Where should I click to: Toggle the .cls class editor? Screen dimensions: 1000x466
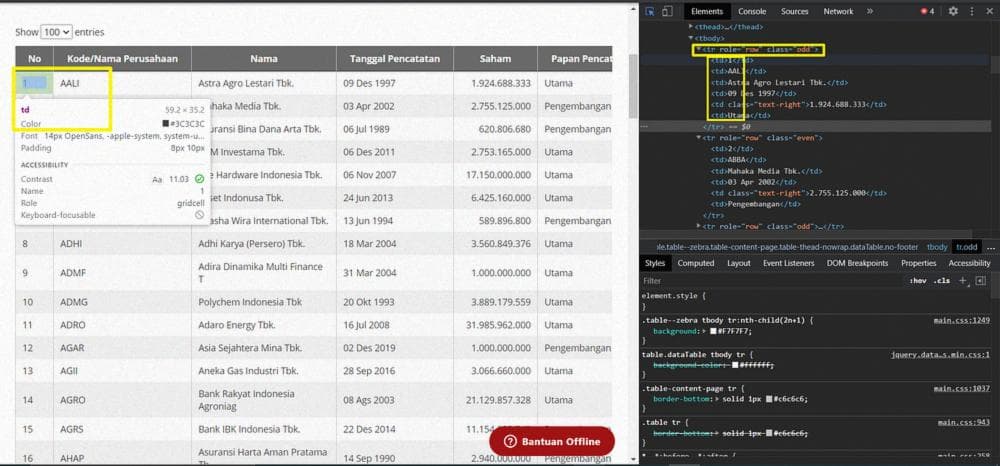942,280
